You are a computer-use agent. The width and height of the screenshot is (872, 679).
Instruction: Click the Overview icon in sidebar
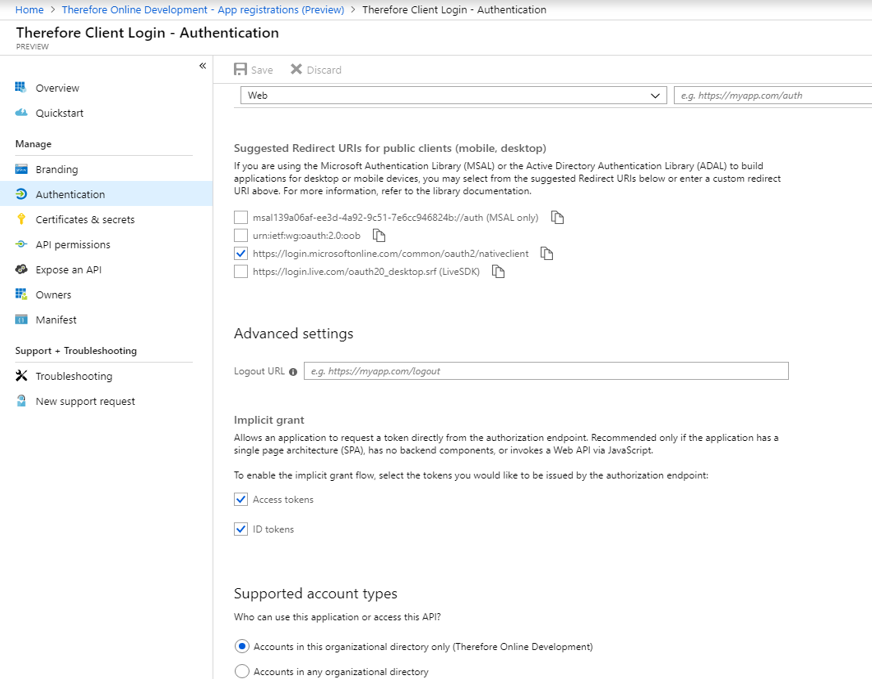(21, 87)
